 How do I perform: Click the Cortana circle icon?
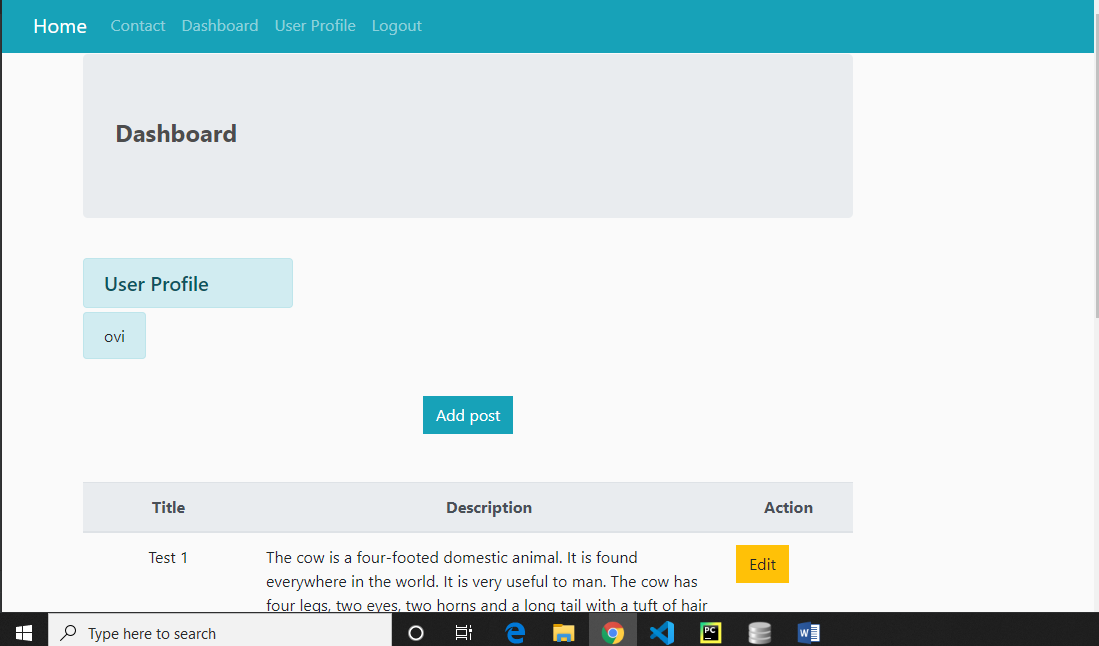click(416, 632)
